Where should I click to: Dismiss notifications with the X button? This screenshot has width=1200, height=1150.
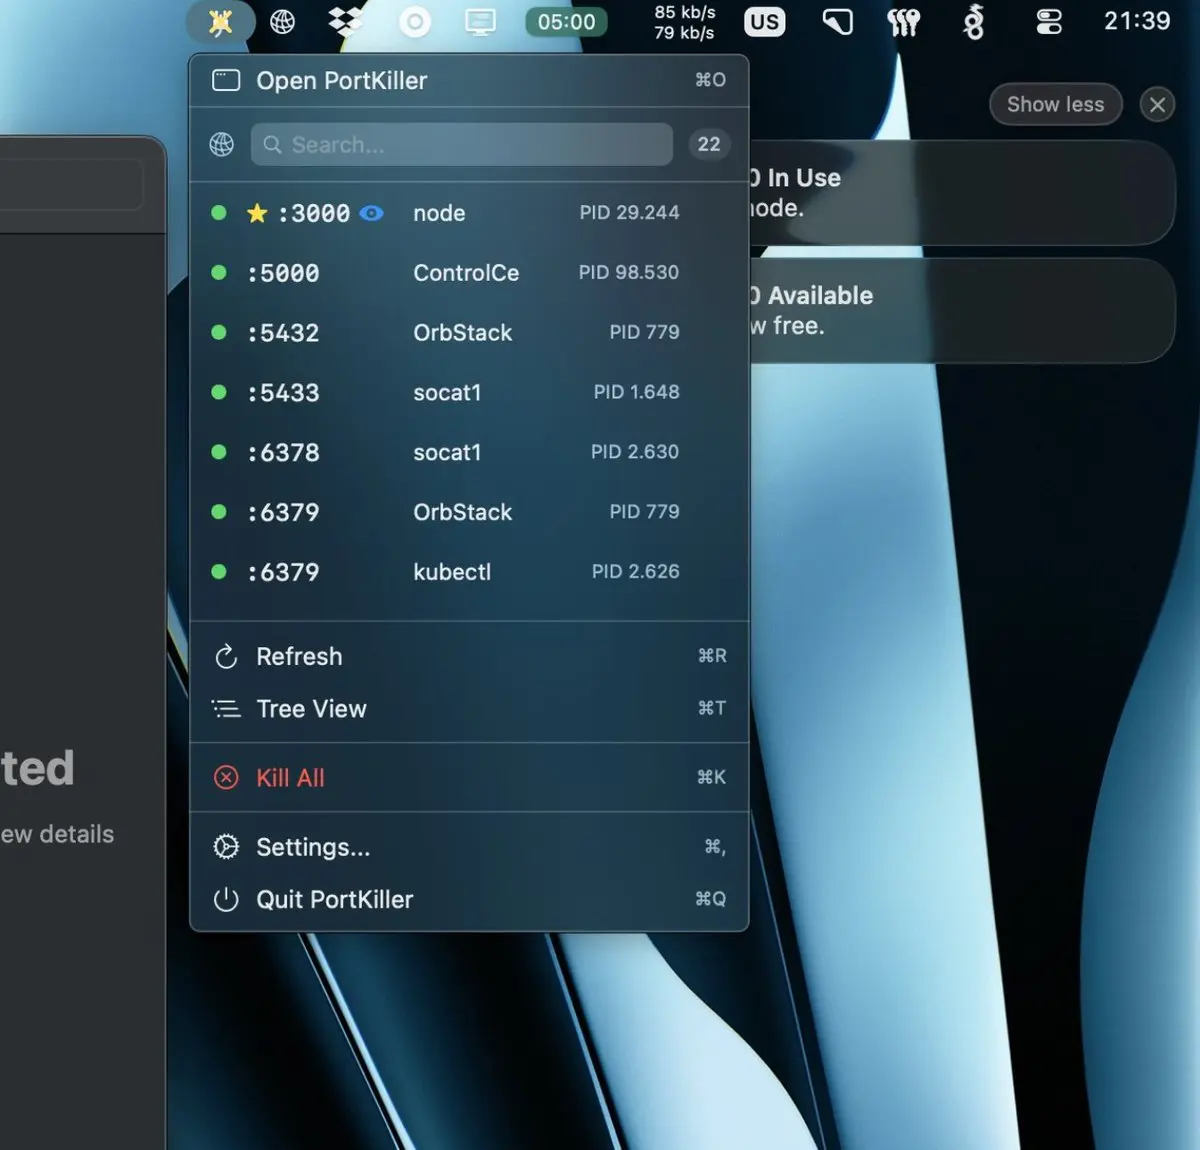[x=1157, y=105]
